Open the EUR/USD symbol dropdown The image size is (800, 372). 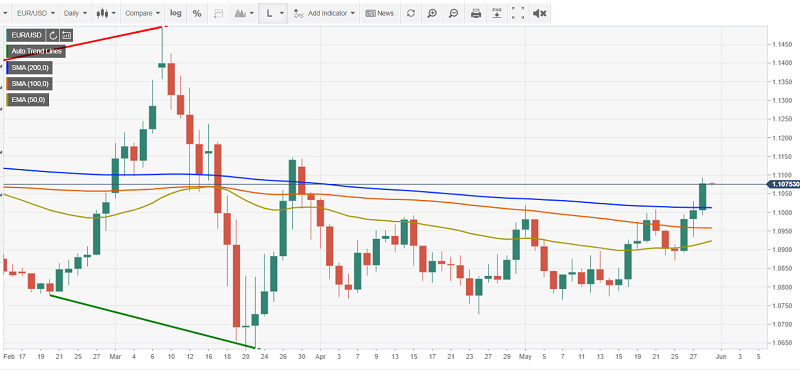pos(36,13)
